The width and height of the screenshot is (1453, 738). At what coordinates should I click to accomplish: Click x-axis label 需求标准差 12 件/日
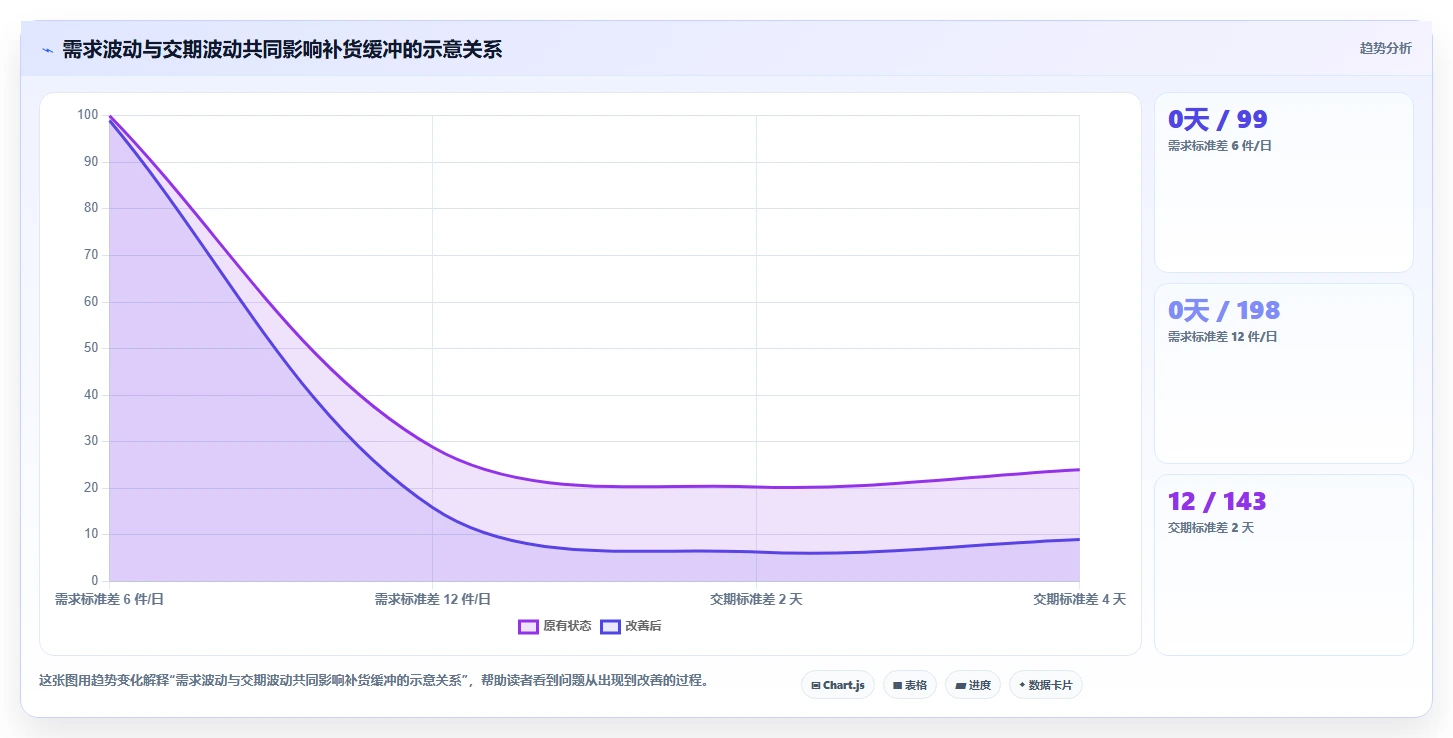433,599
